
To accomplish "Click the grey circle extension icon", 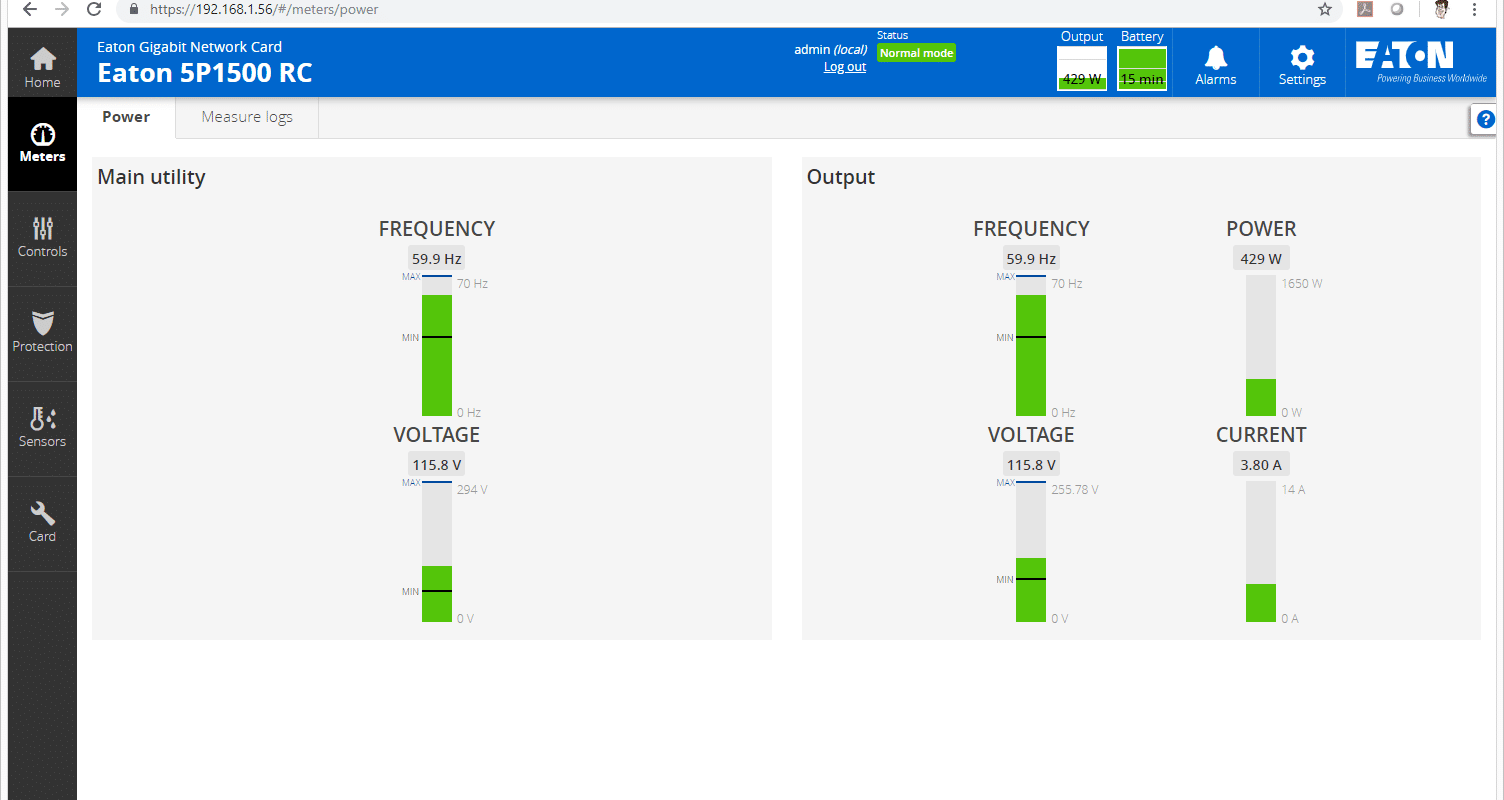I will coord(1396,10).
